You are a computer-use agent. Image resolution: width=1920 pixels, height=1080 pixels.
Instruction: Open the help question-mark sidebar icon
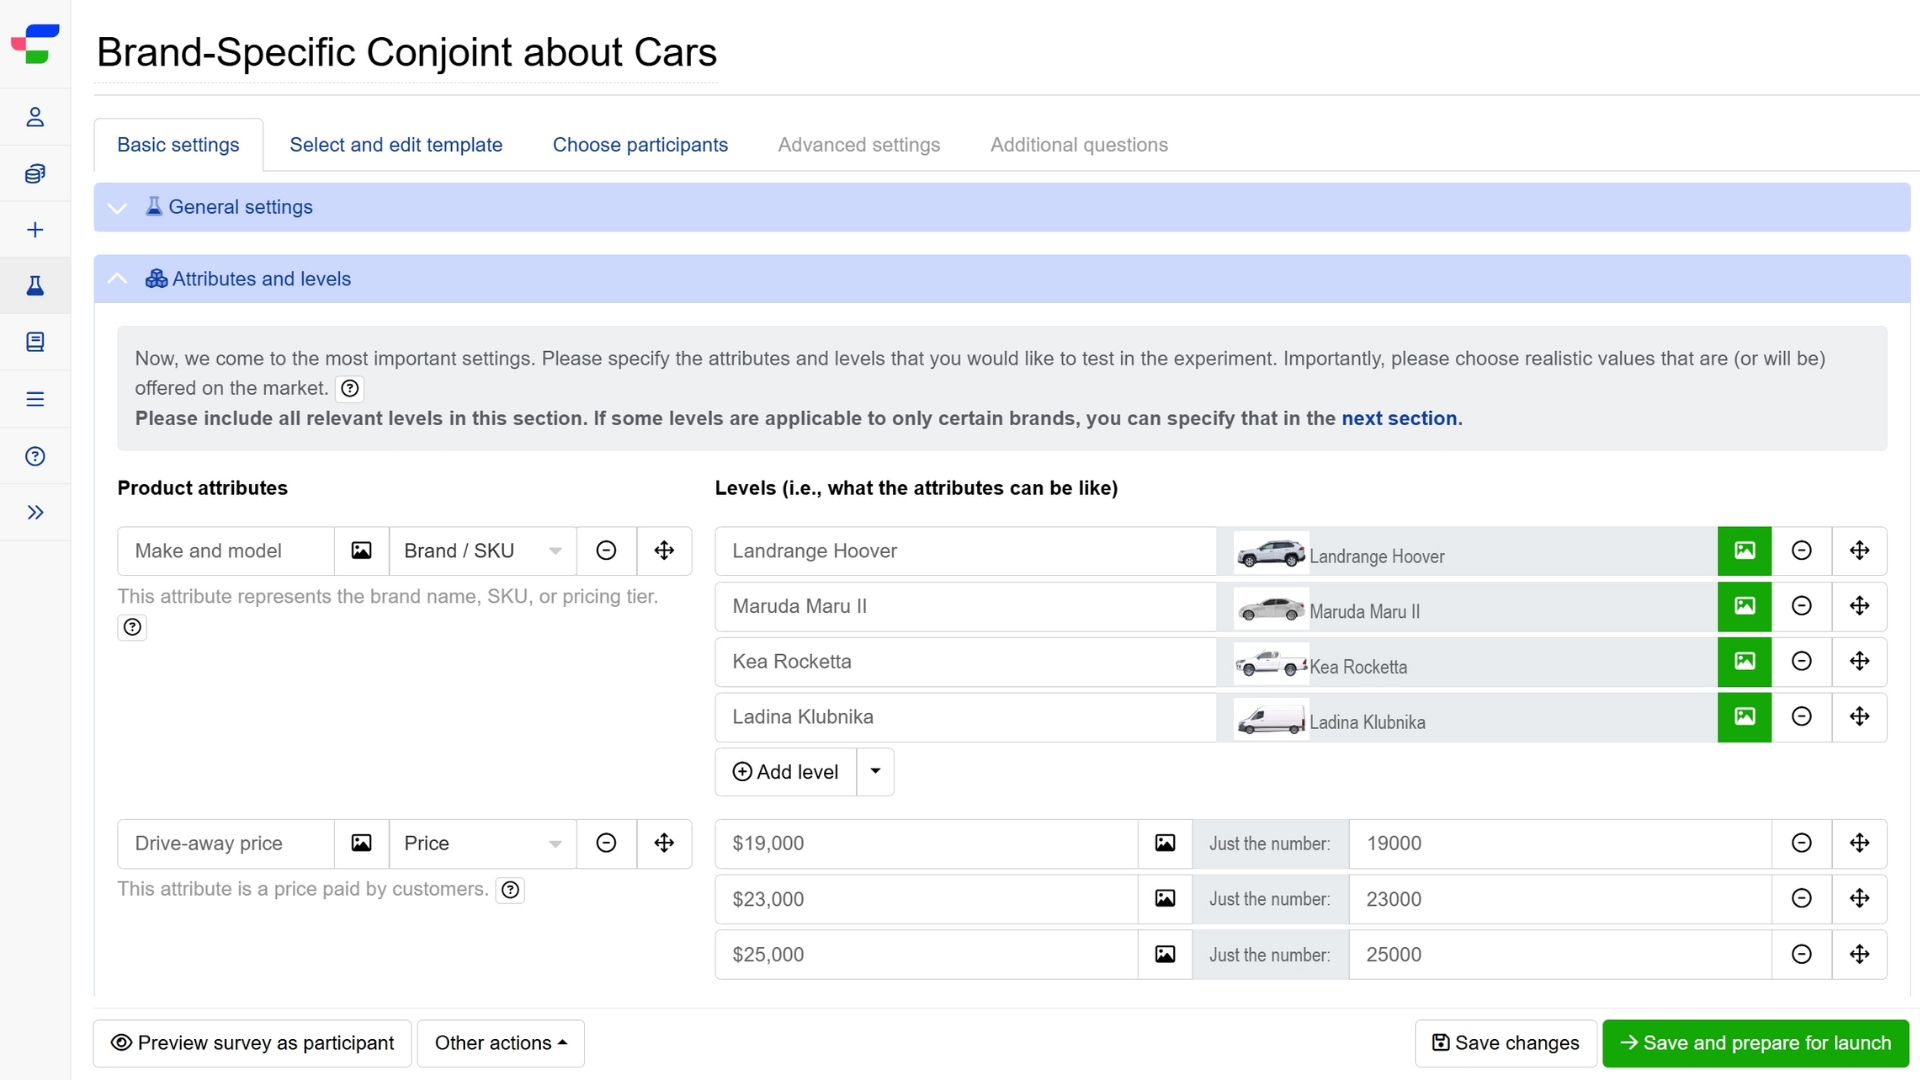[x=35, y=456]
